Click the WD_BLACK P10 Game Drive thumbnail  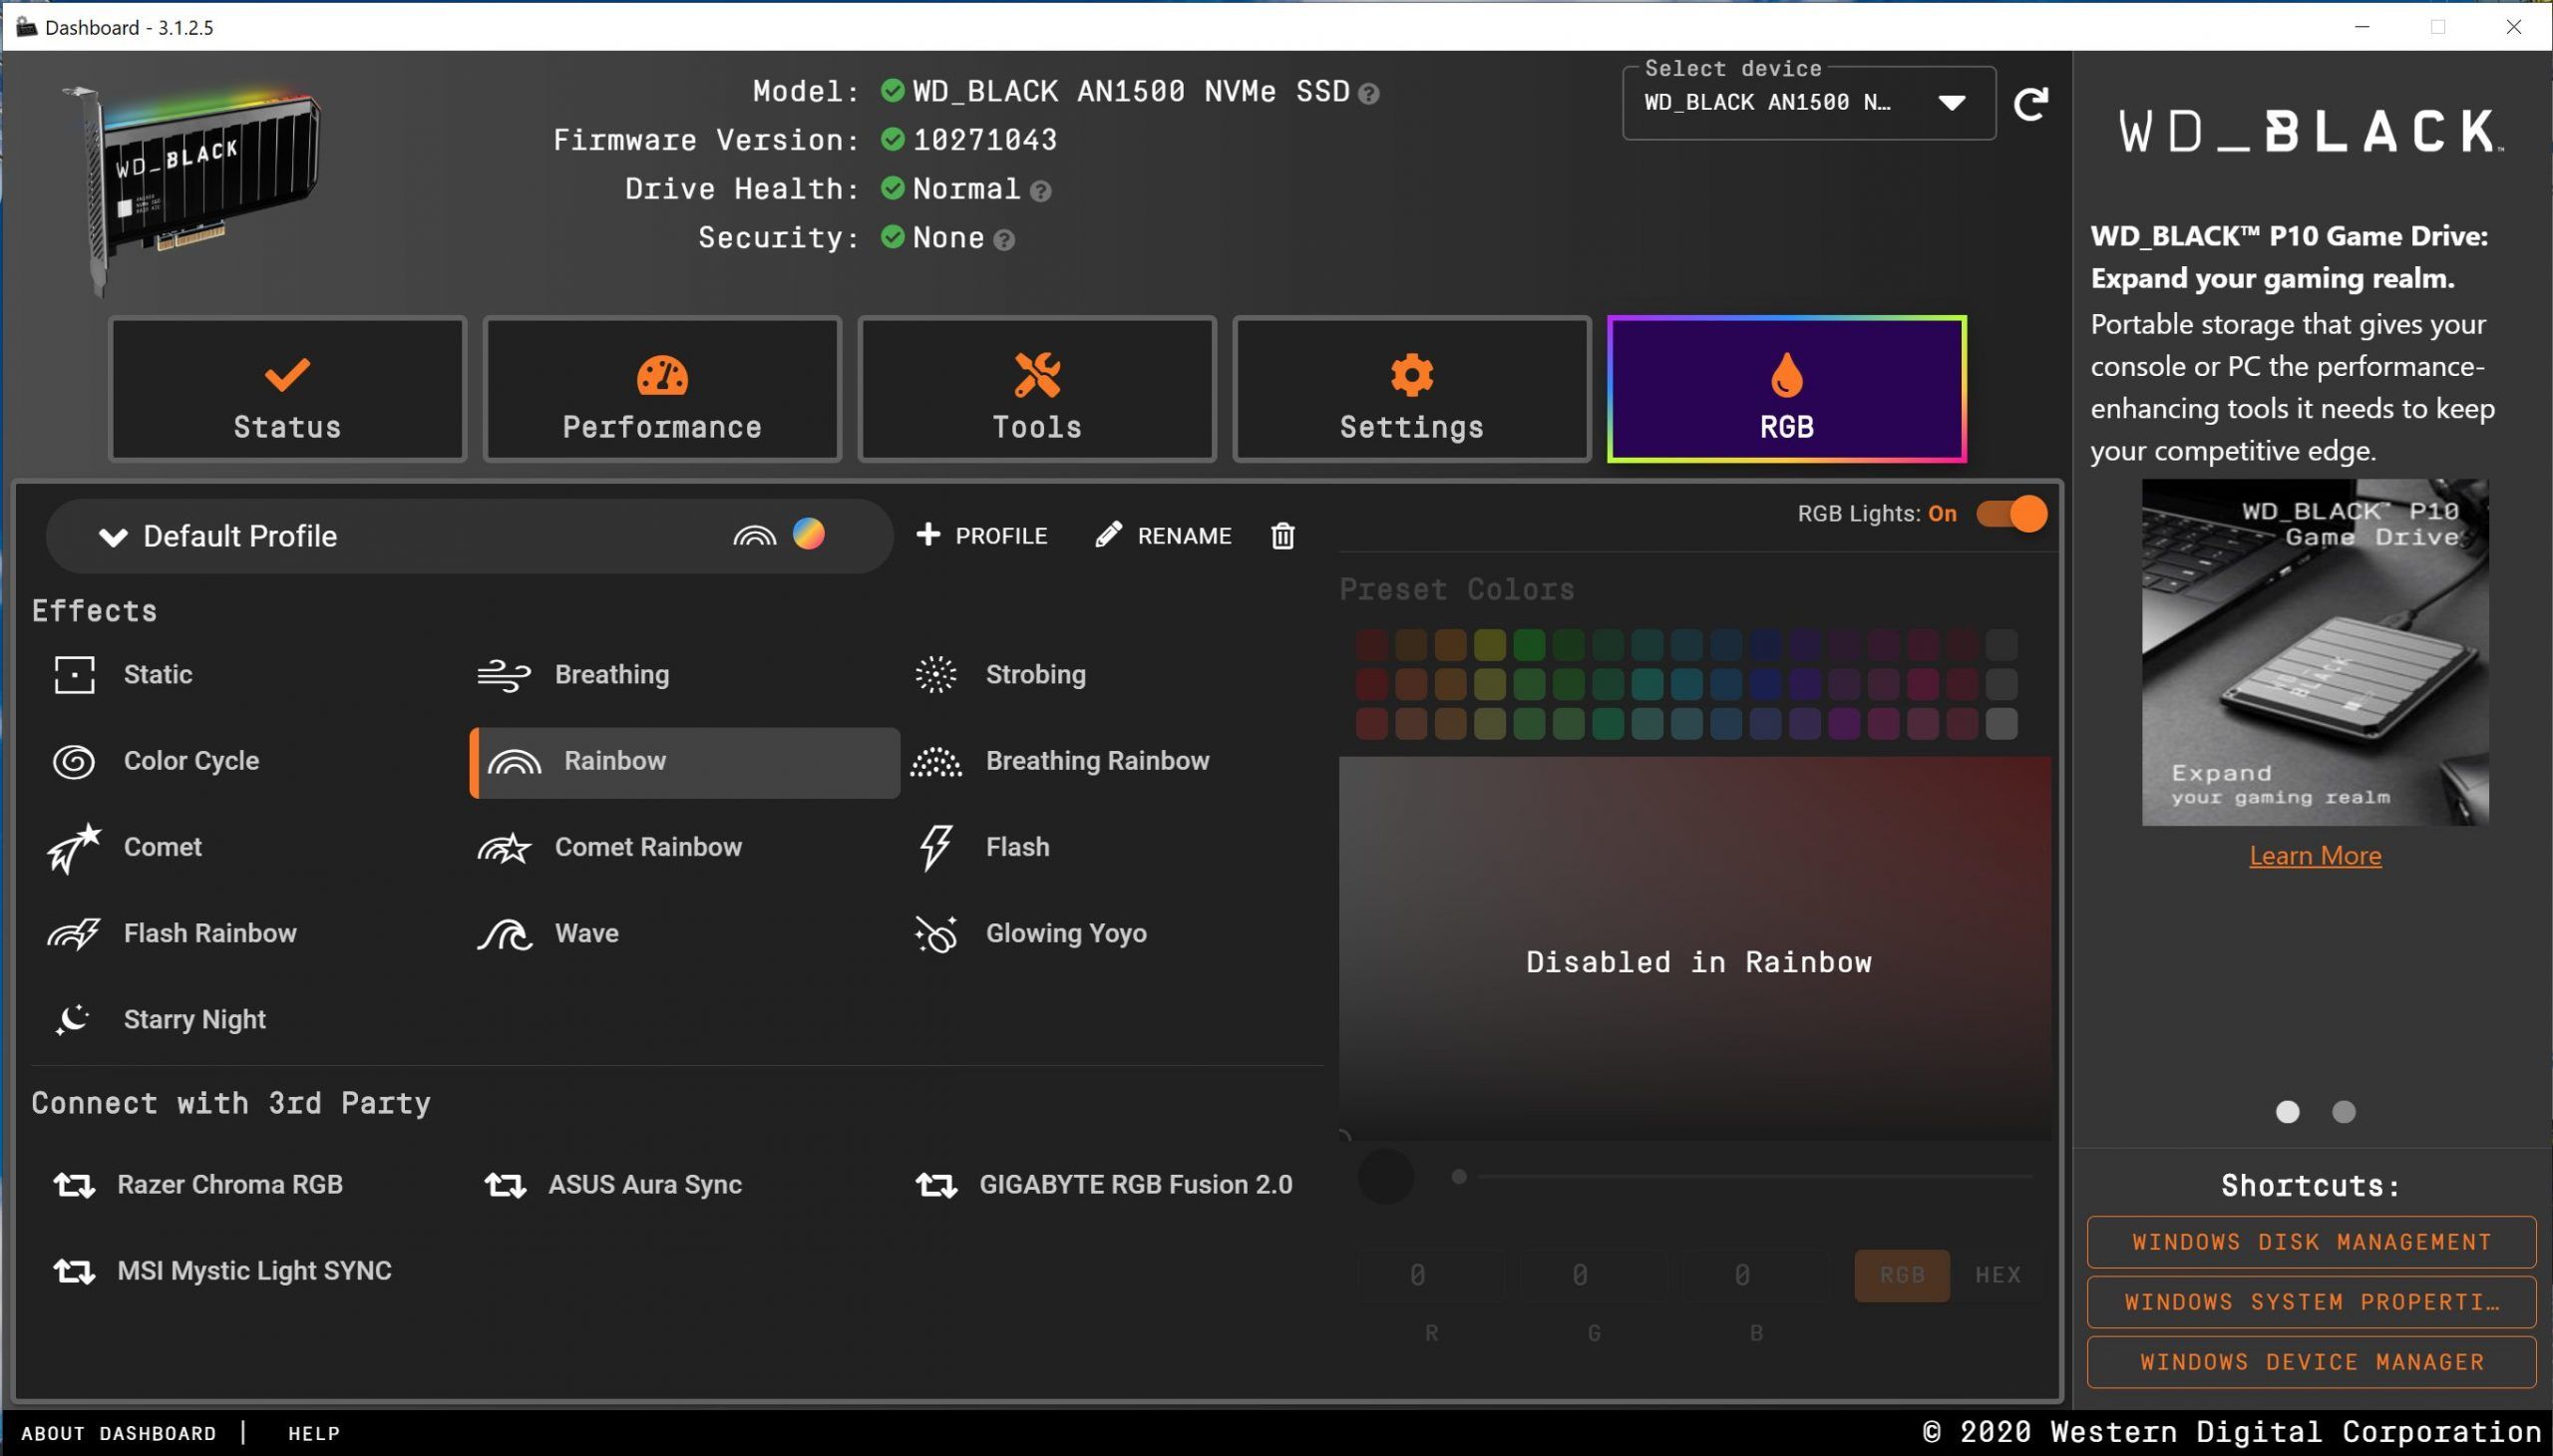pyautogui.click(x=2314, y=652)
